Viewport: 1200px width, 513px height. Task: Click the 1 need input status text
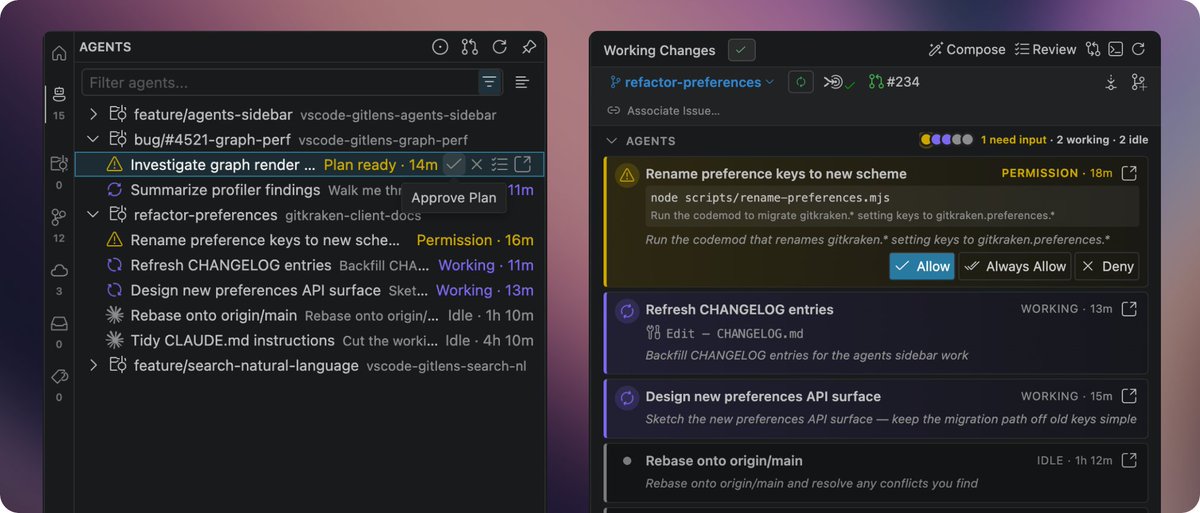point(1016,140)
